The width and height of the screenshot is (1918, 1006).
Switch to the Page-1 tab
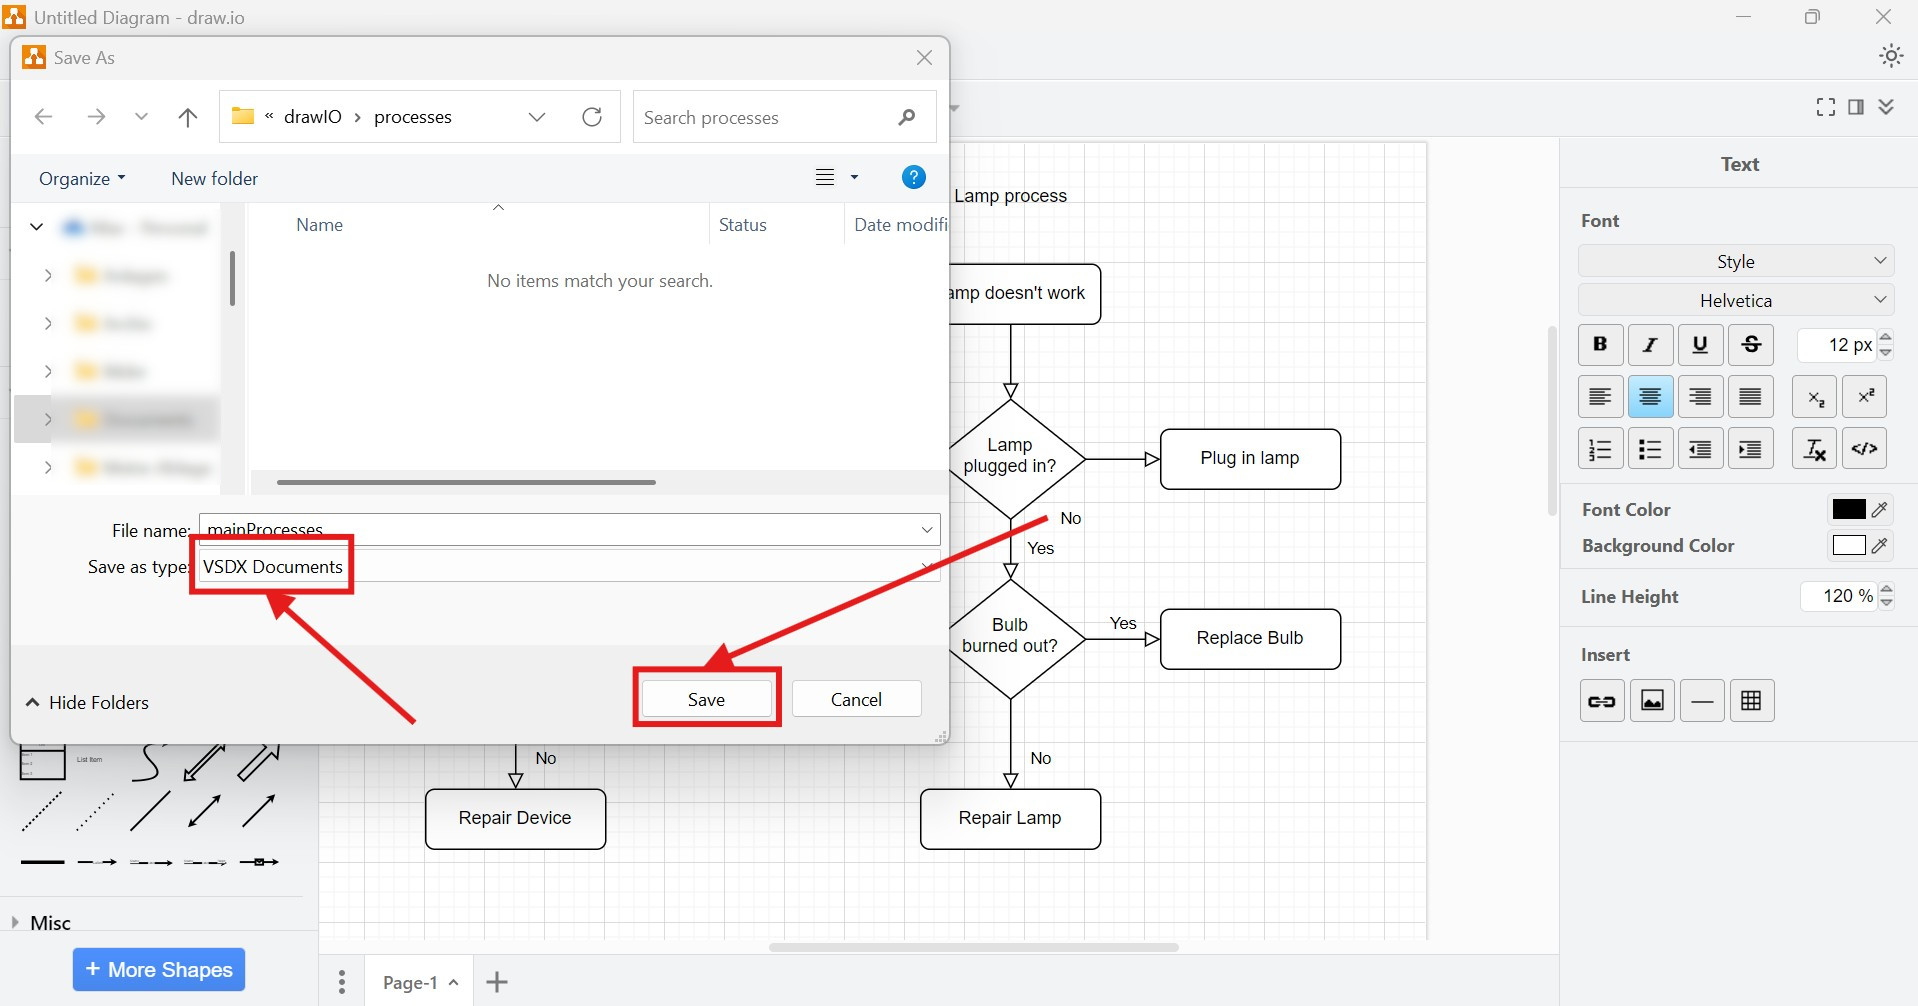click(412, 981)
